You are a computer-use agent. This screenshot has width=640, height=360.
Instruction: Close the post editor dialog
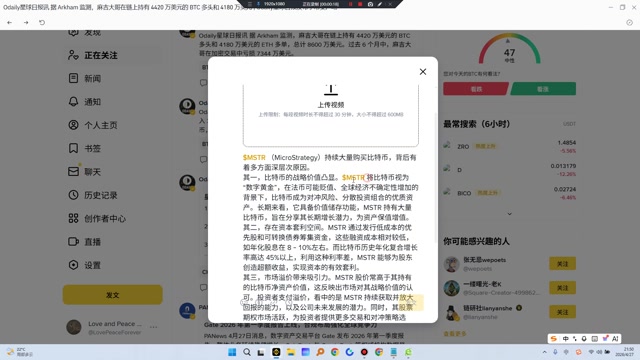point(423,72)
